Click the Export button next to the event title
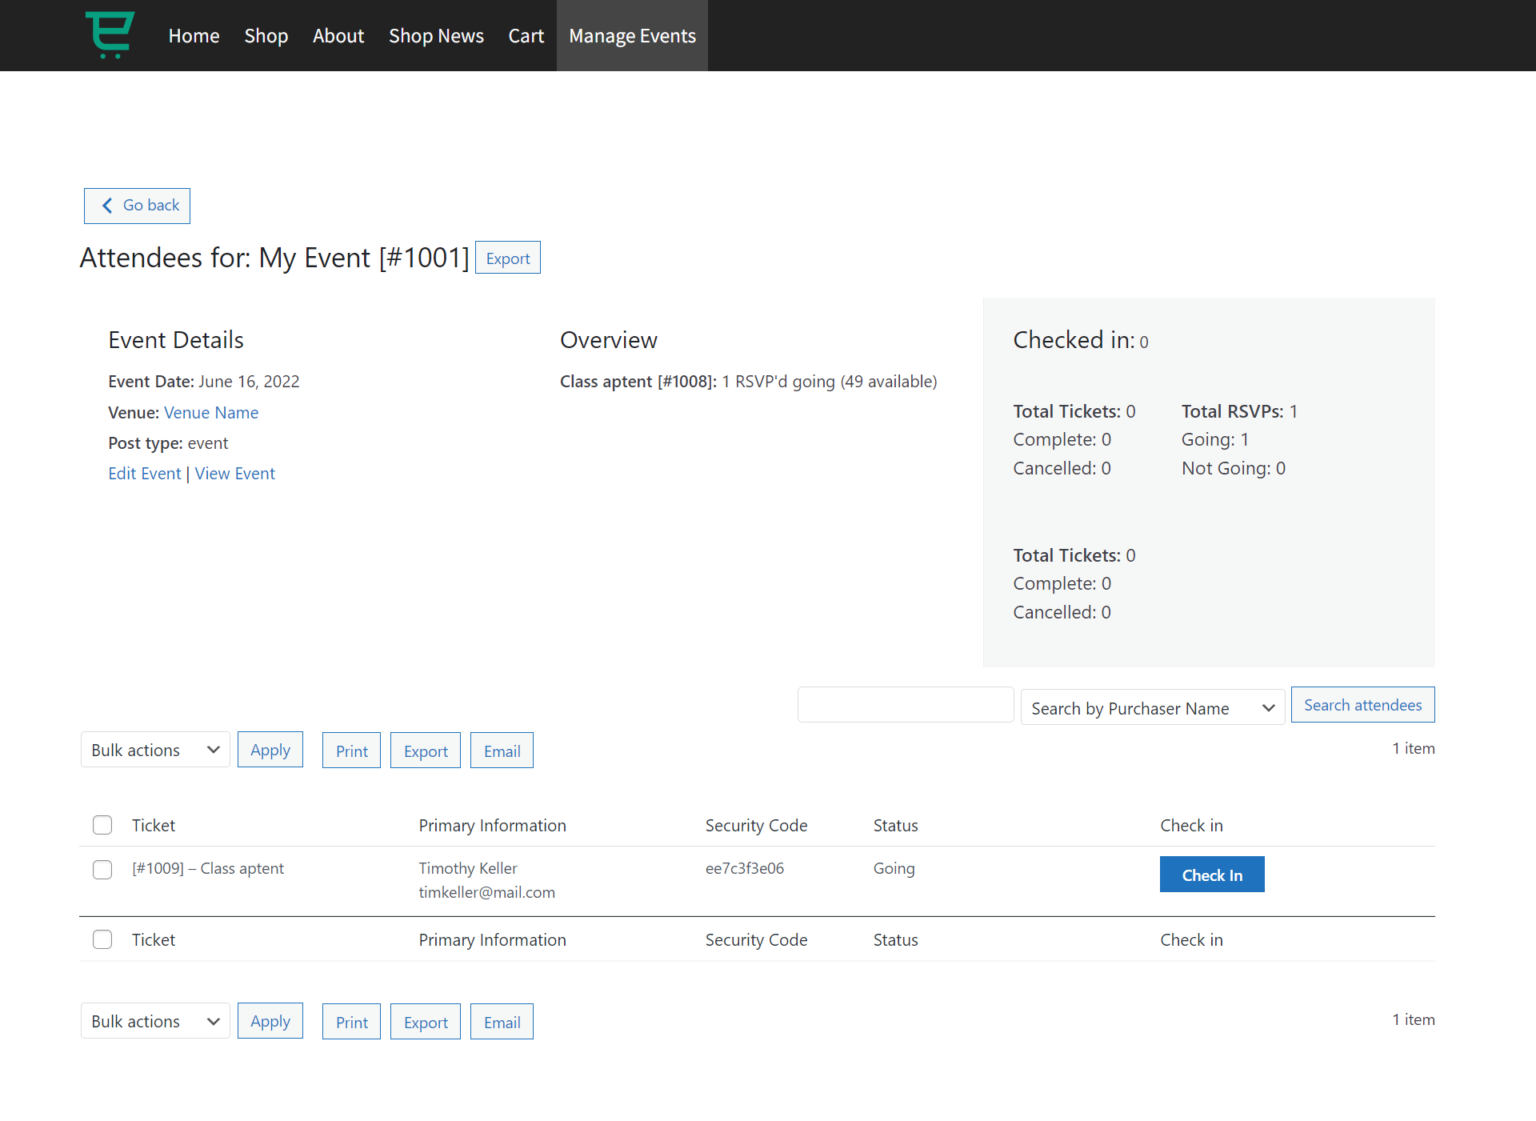The height and width of the screenshot is (1121, 1536). click(x=507, y=257)
